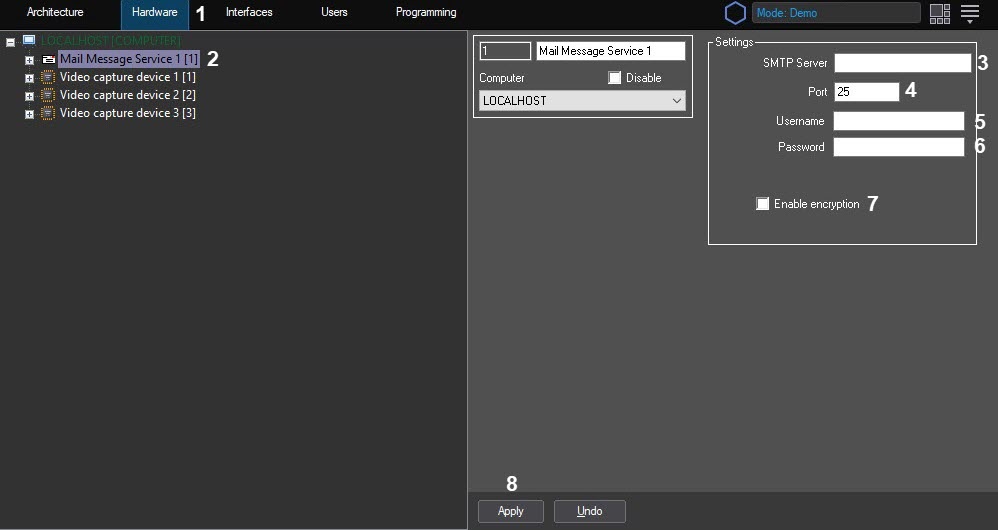998x530 pixels.
Task: Switch to the Interfaces tab
Action: [x=249, y=12]
